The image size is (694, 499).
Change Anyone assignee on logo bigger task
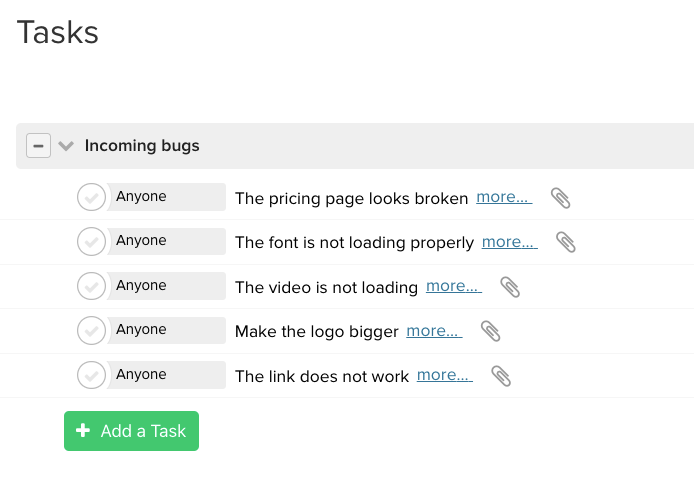coord(166,330)
